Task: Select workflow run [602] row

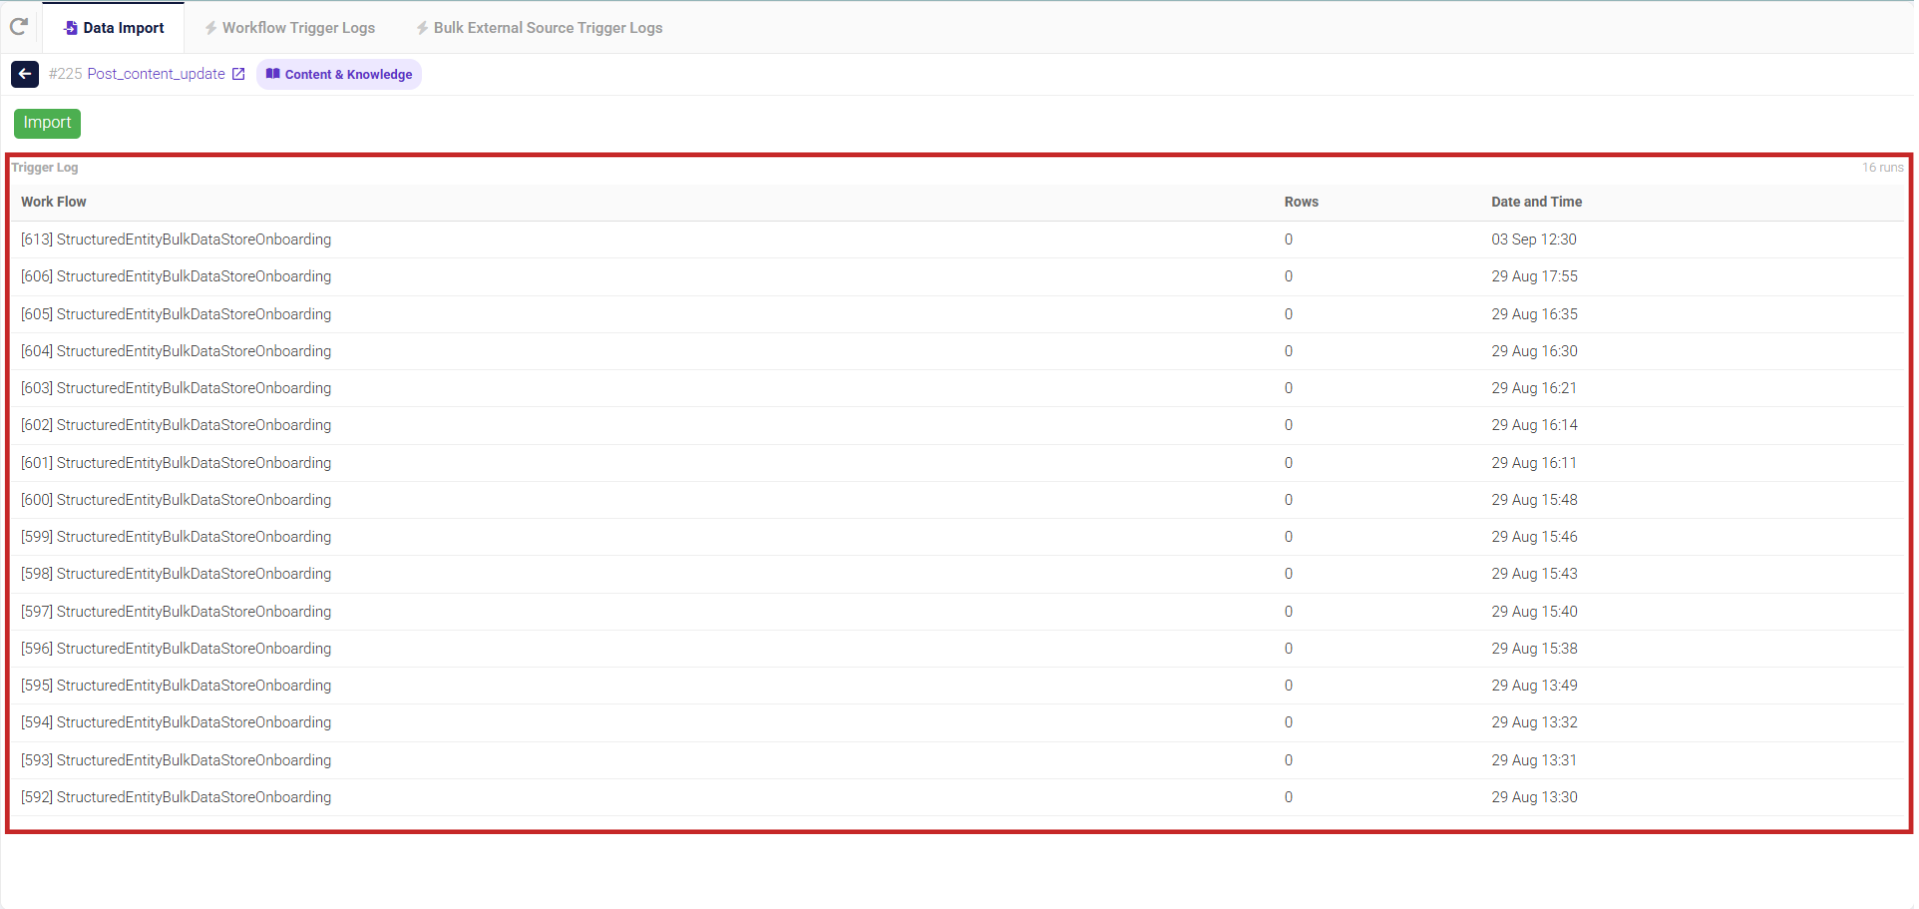Action: coord(958,425)
